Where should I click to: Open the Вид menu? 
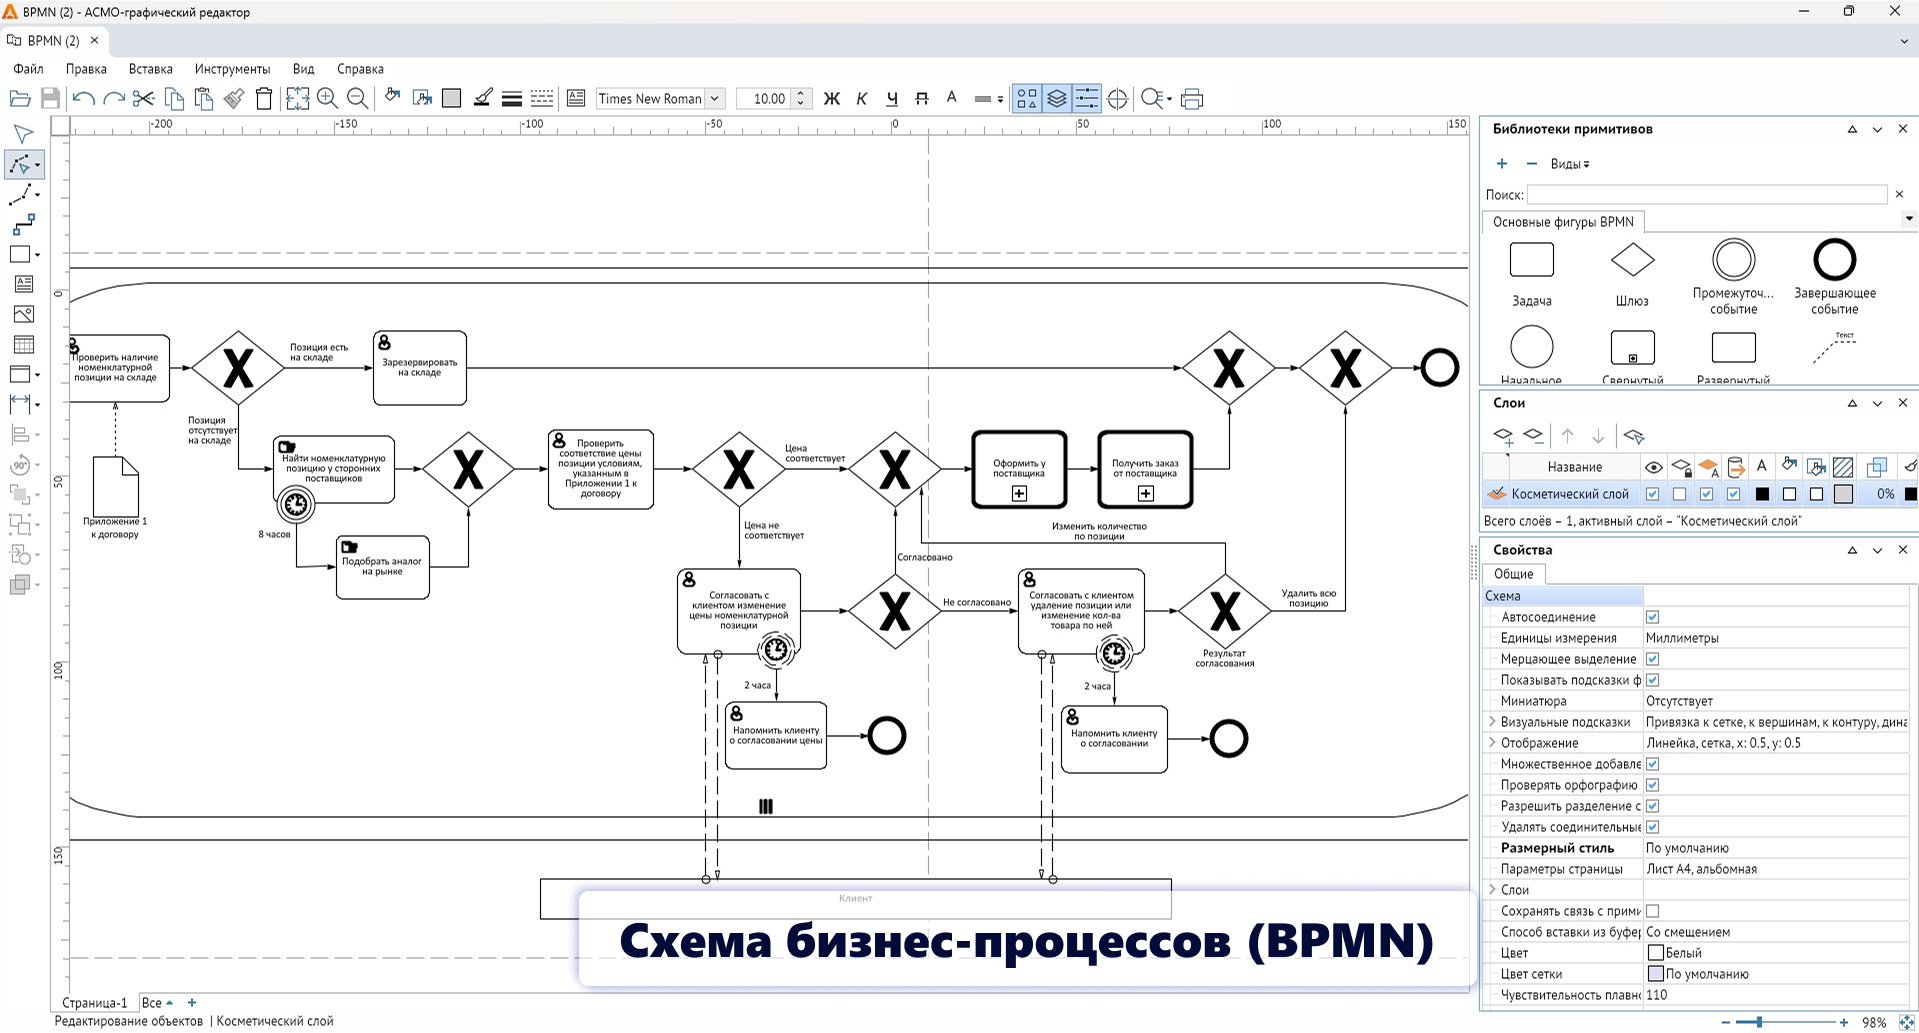pos(304,69)
